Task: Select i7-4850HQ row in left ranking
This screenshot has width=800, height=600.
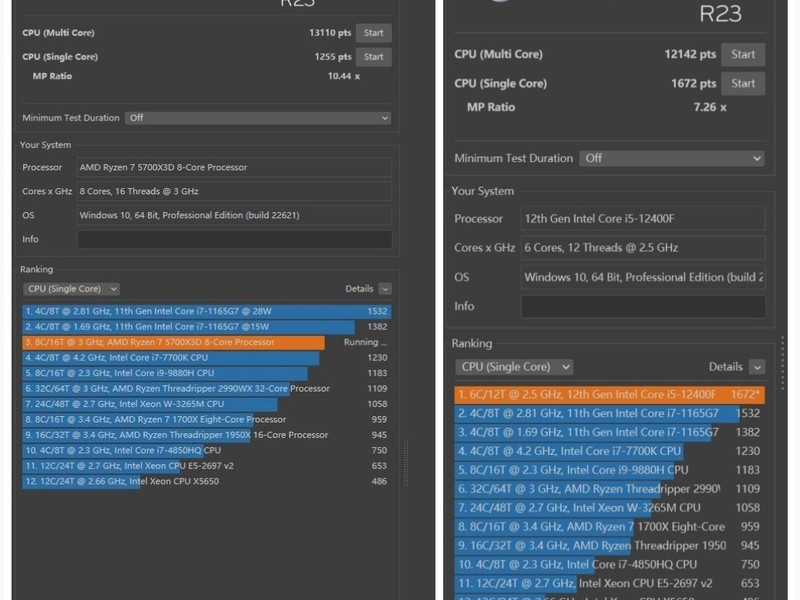Action: (x=207, y=451)
